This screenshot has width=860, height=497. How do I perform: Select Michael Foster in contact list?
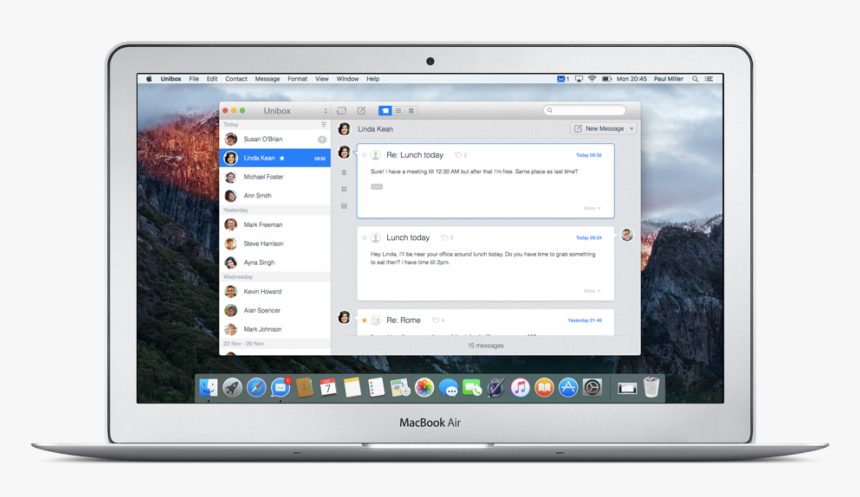[x=275, y=177]
